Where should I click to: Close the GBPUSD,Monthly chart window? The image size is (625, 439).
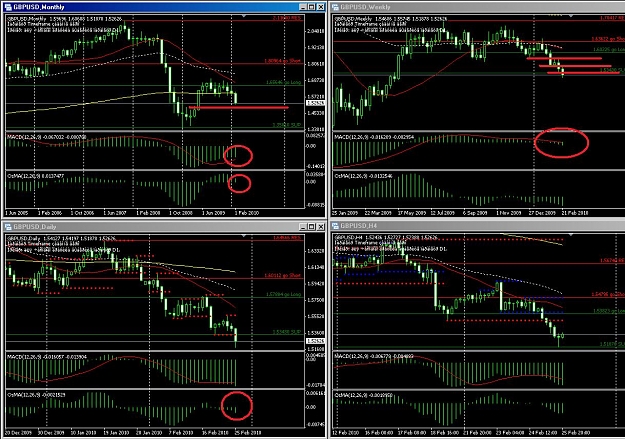pyautogui.click(x=320, y=7)
